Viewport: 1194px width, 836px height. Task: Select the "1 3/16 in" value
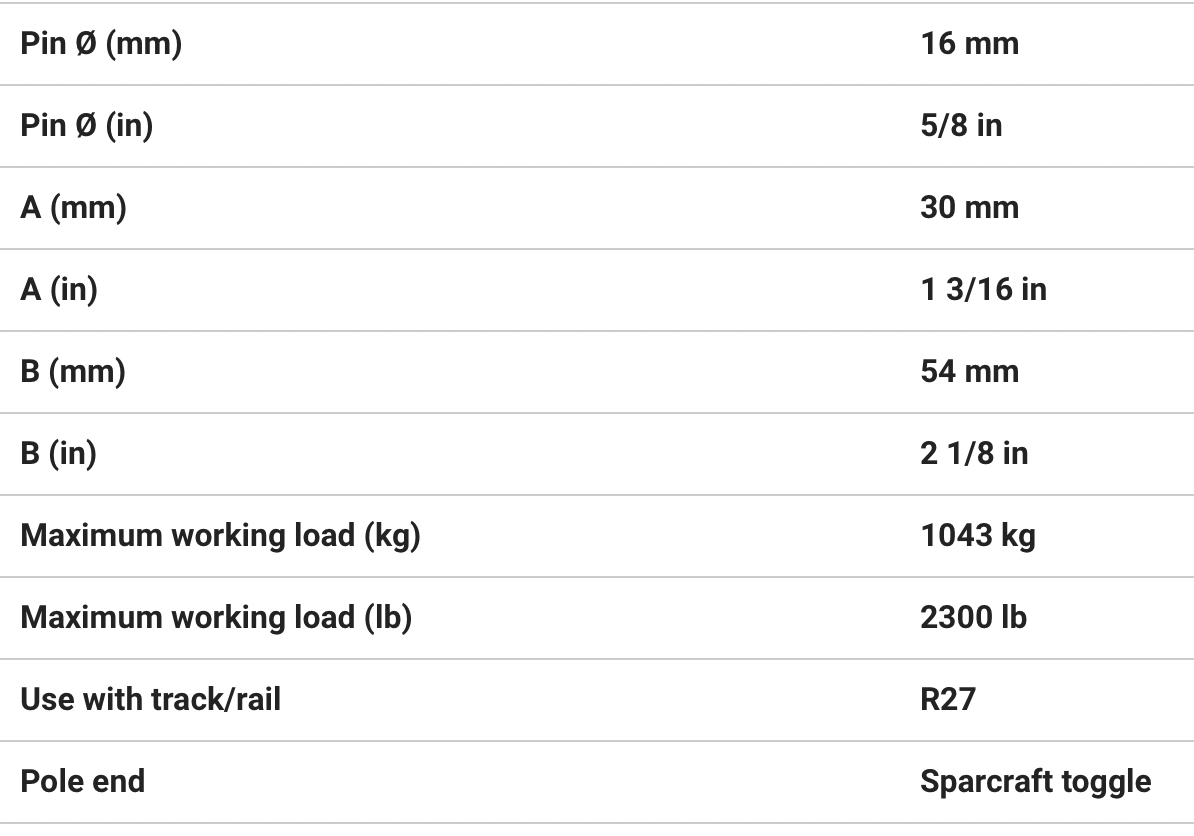pos(983,290)
